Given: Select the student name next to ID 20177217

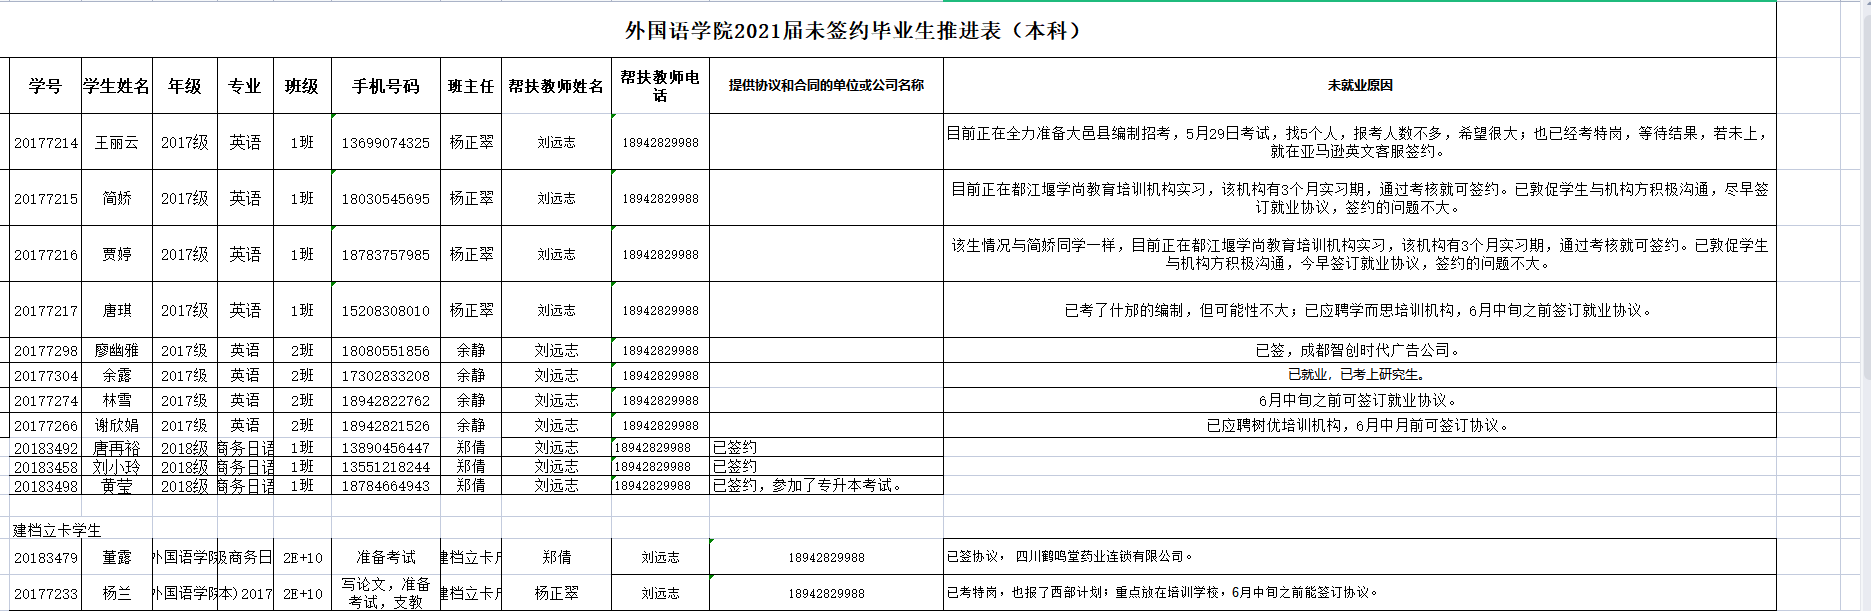Looking at the screenshot, I should coord(117,310).
